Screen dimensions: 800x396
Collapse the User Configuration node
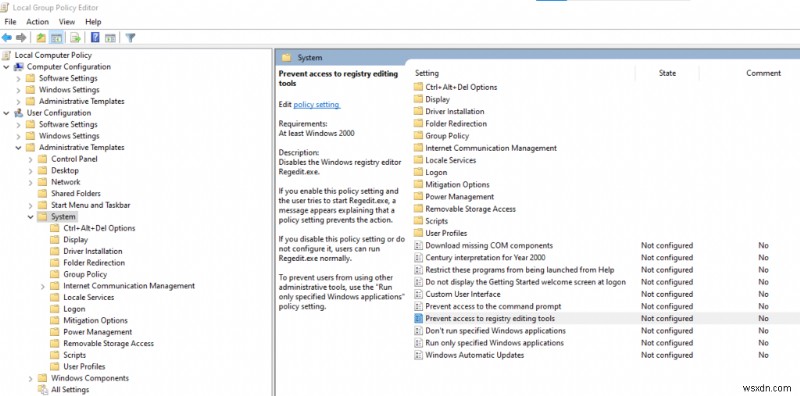(6, 113)
